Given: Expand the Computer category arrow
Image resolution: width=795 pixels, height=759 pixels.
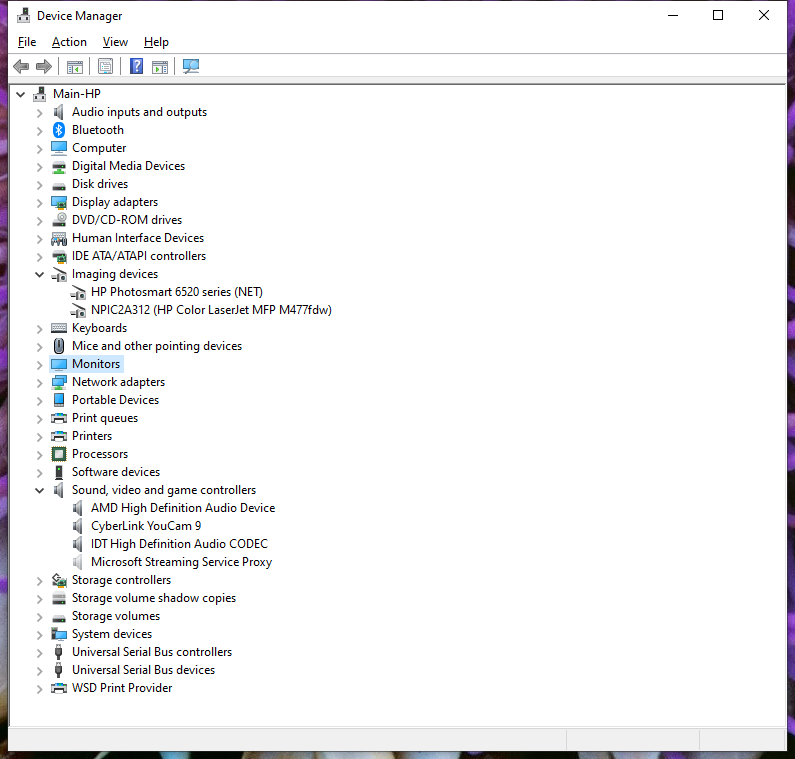Looking at the screenshot, I should [x=40, y=149].
